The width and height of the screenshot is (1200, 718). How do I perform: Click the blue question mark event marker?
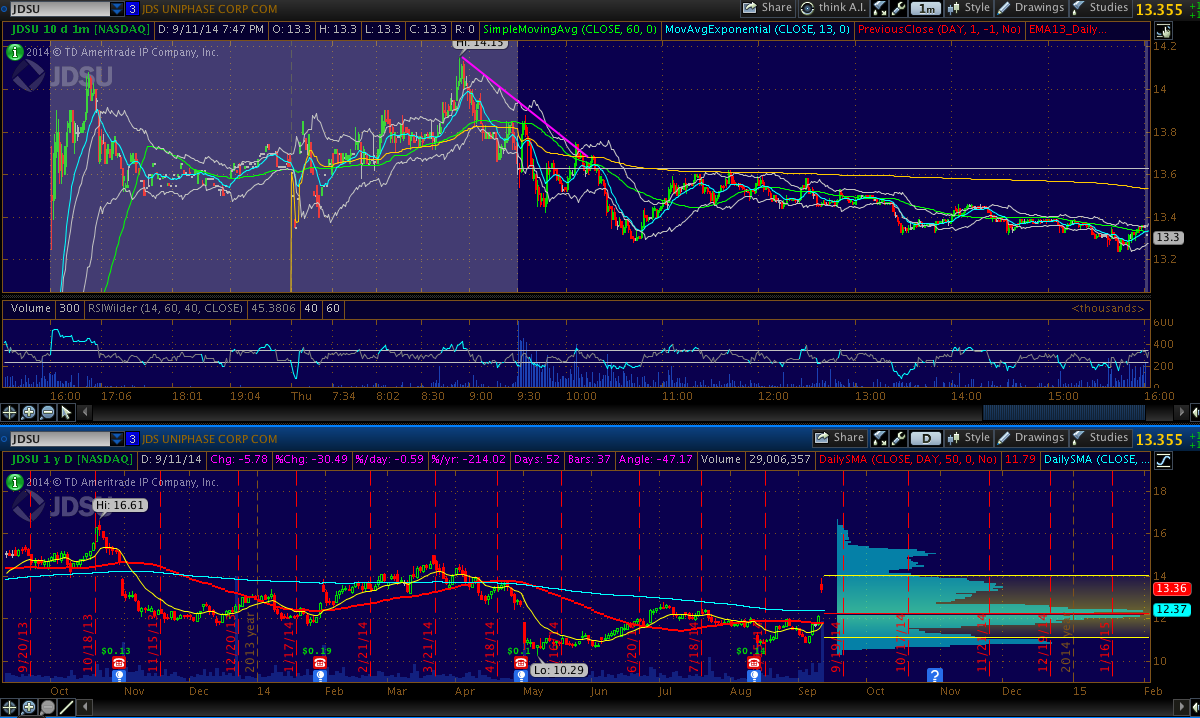(935, 675)
